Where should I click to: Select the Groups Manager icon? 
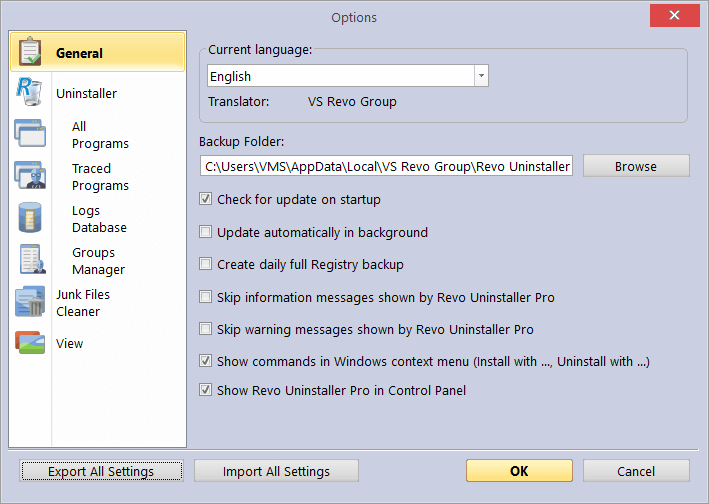point(32,259)
